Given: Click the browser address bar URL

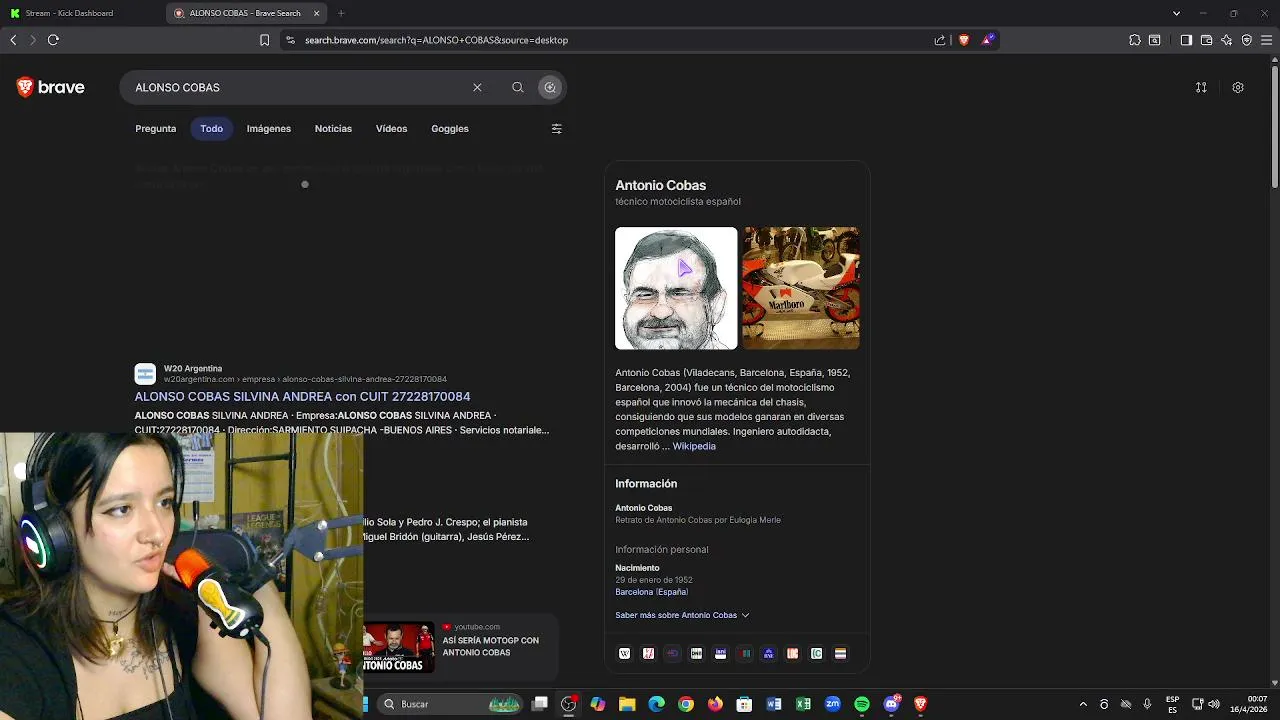Looking at the screenshot, I should [436, 40].
